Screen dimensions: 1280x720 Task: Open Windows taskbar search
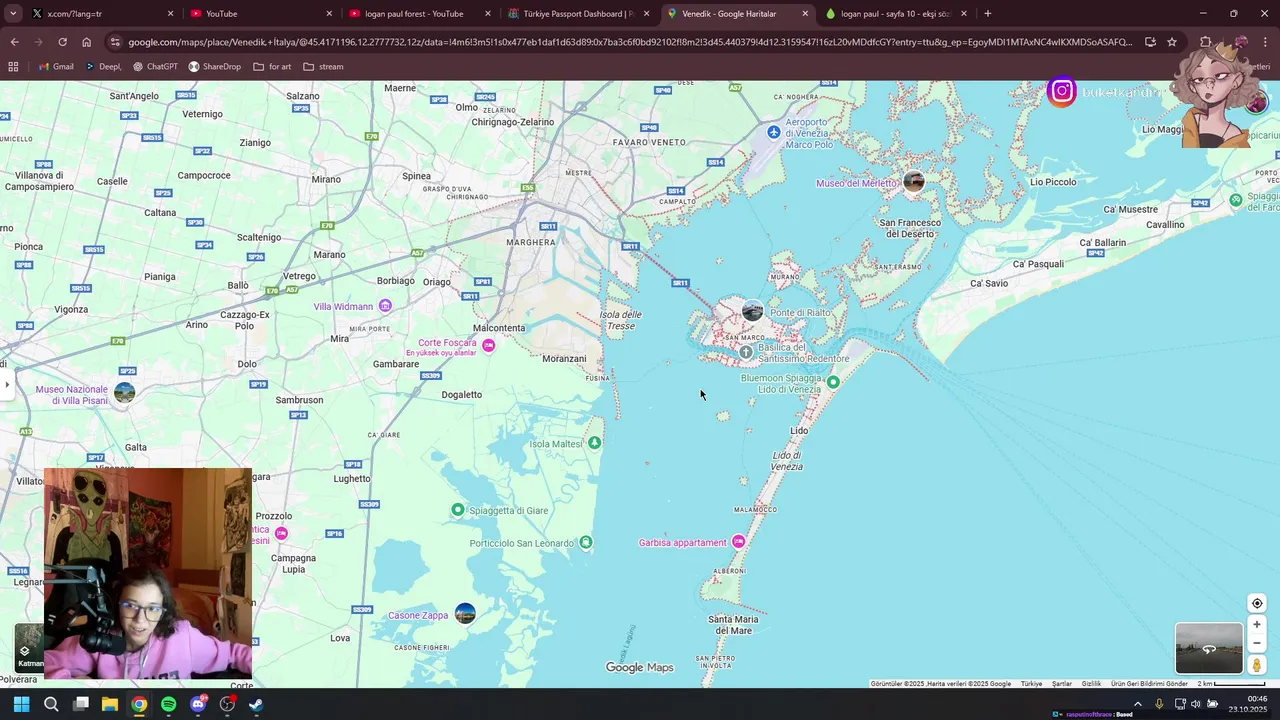tap(51, 704)
